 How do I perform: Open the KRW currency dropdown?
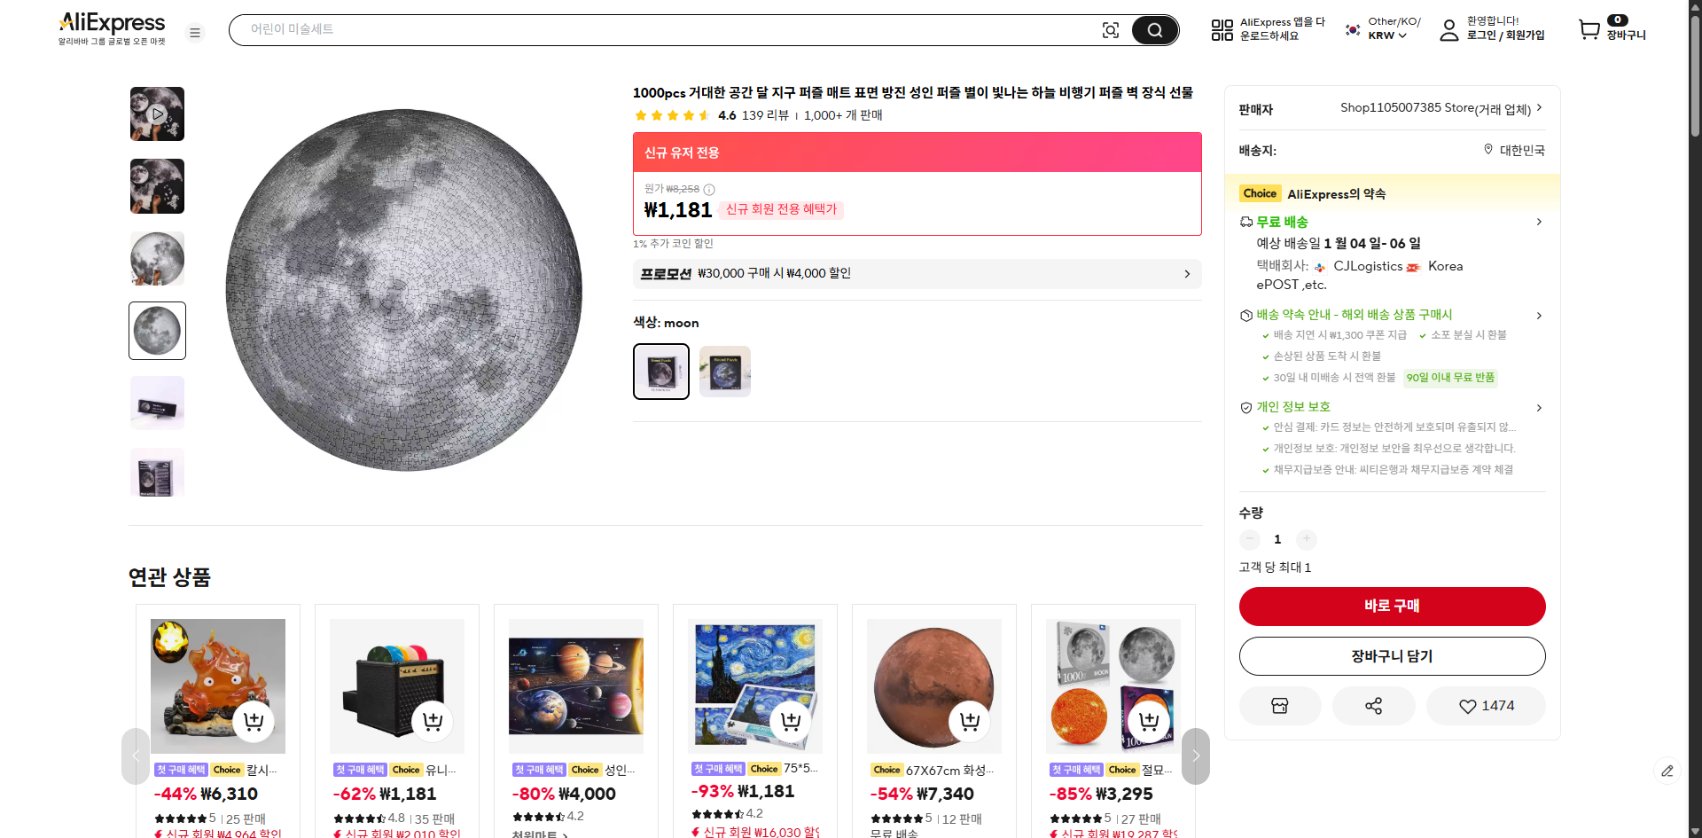tap(1387, 35)
